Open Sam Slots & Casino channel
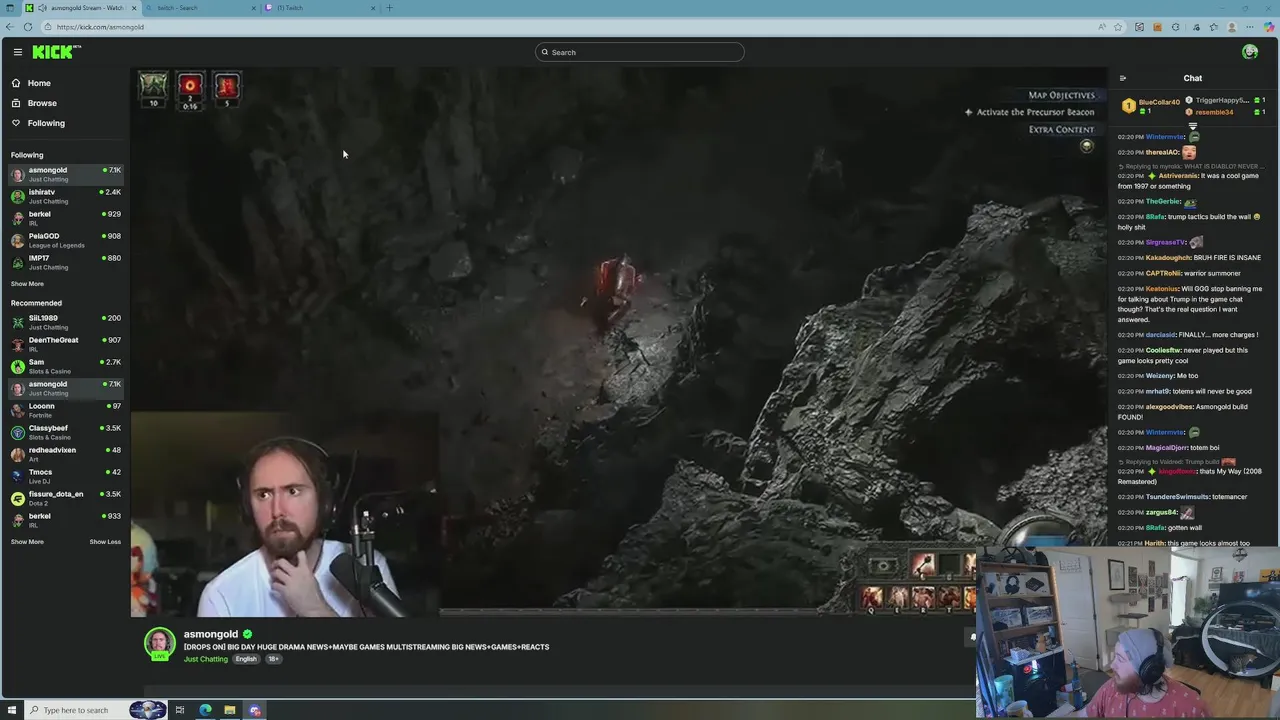The height and width of the screenshot is (720, 1280). 65,366
